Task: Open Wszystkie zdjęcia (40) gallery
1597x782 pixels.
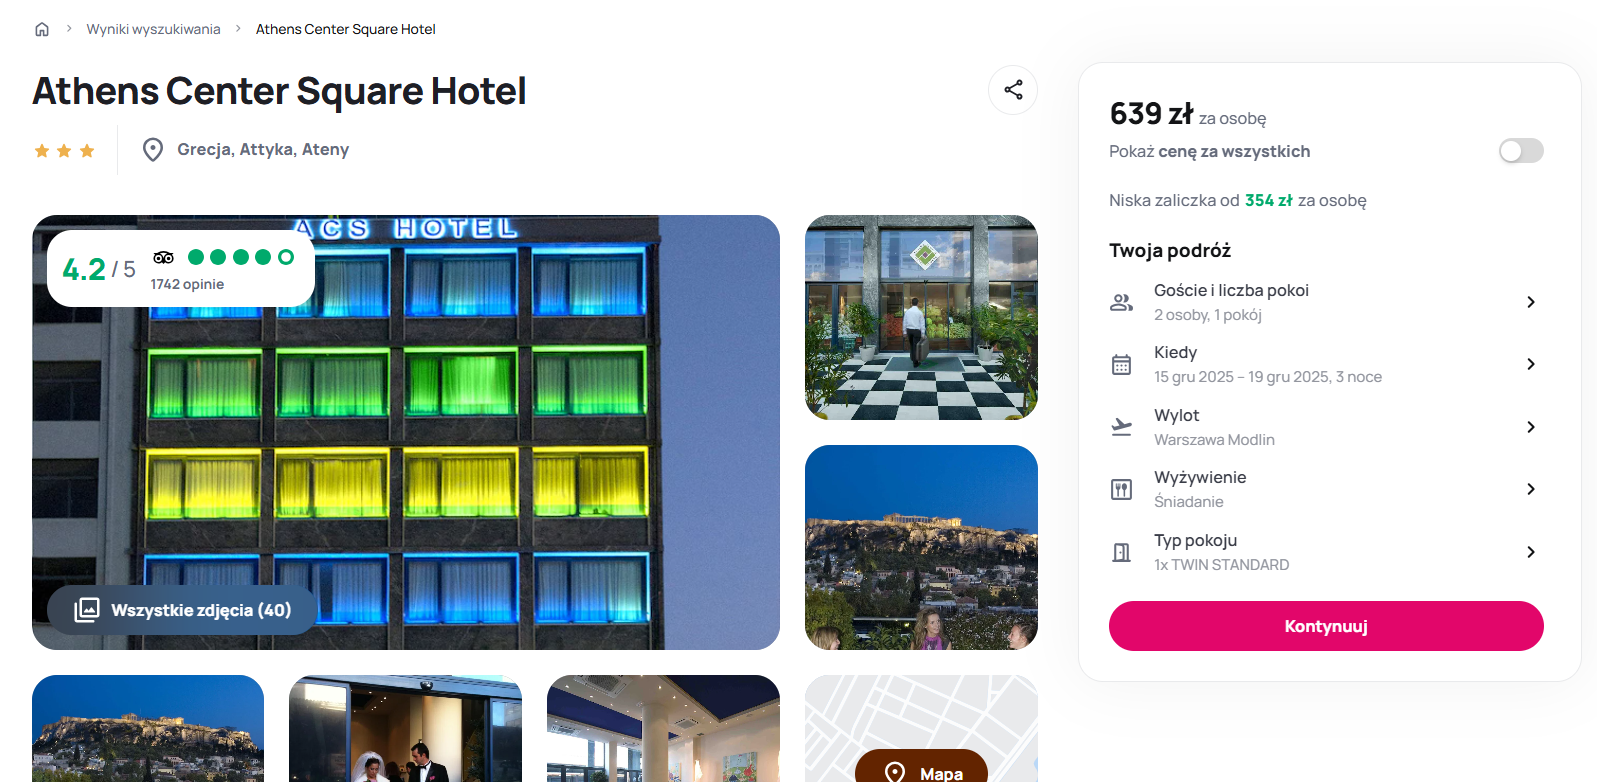Action: pos(182,610)
